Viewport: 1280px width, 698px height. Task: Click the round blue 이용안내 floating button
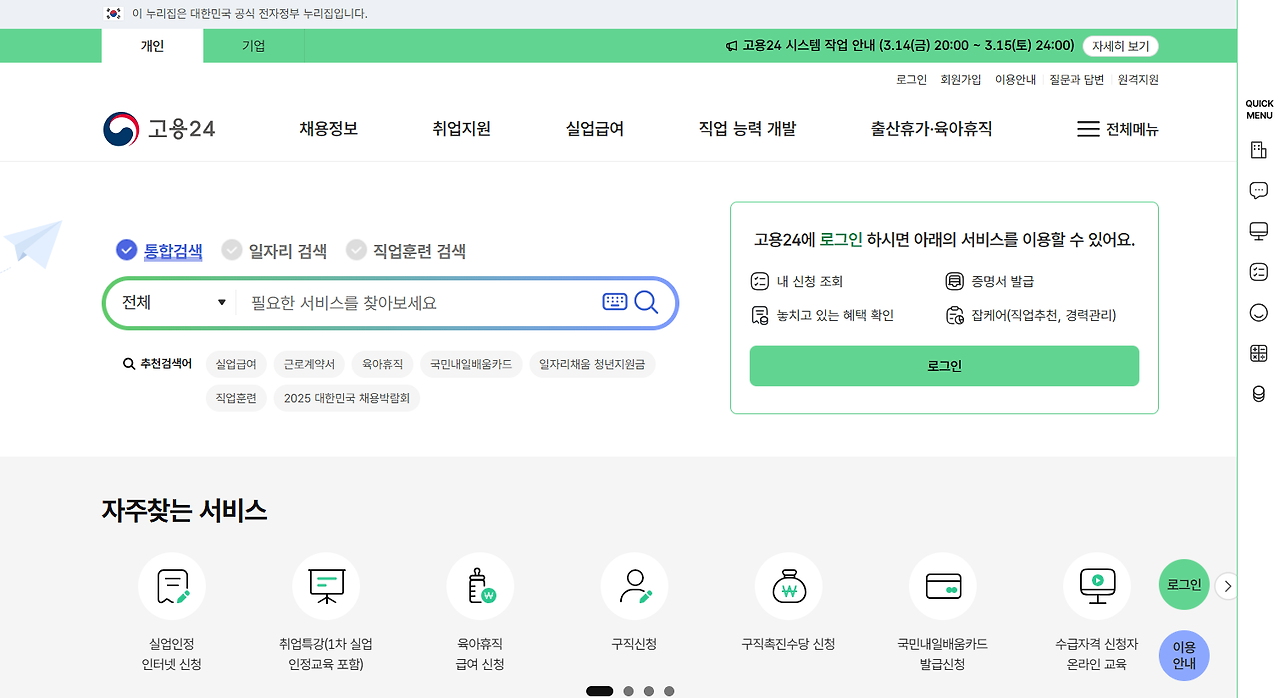click(1184, 656)
